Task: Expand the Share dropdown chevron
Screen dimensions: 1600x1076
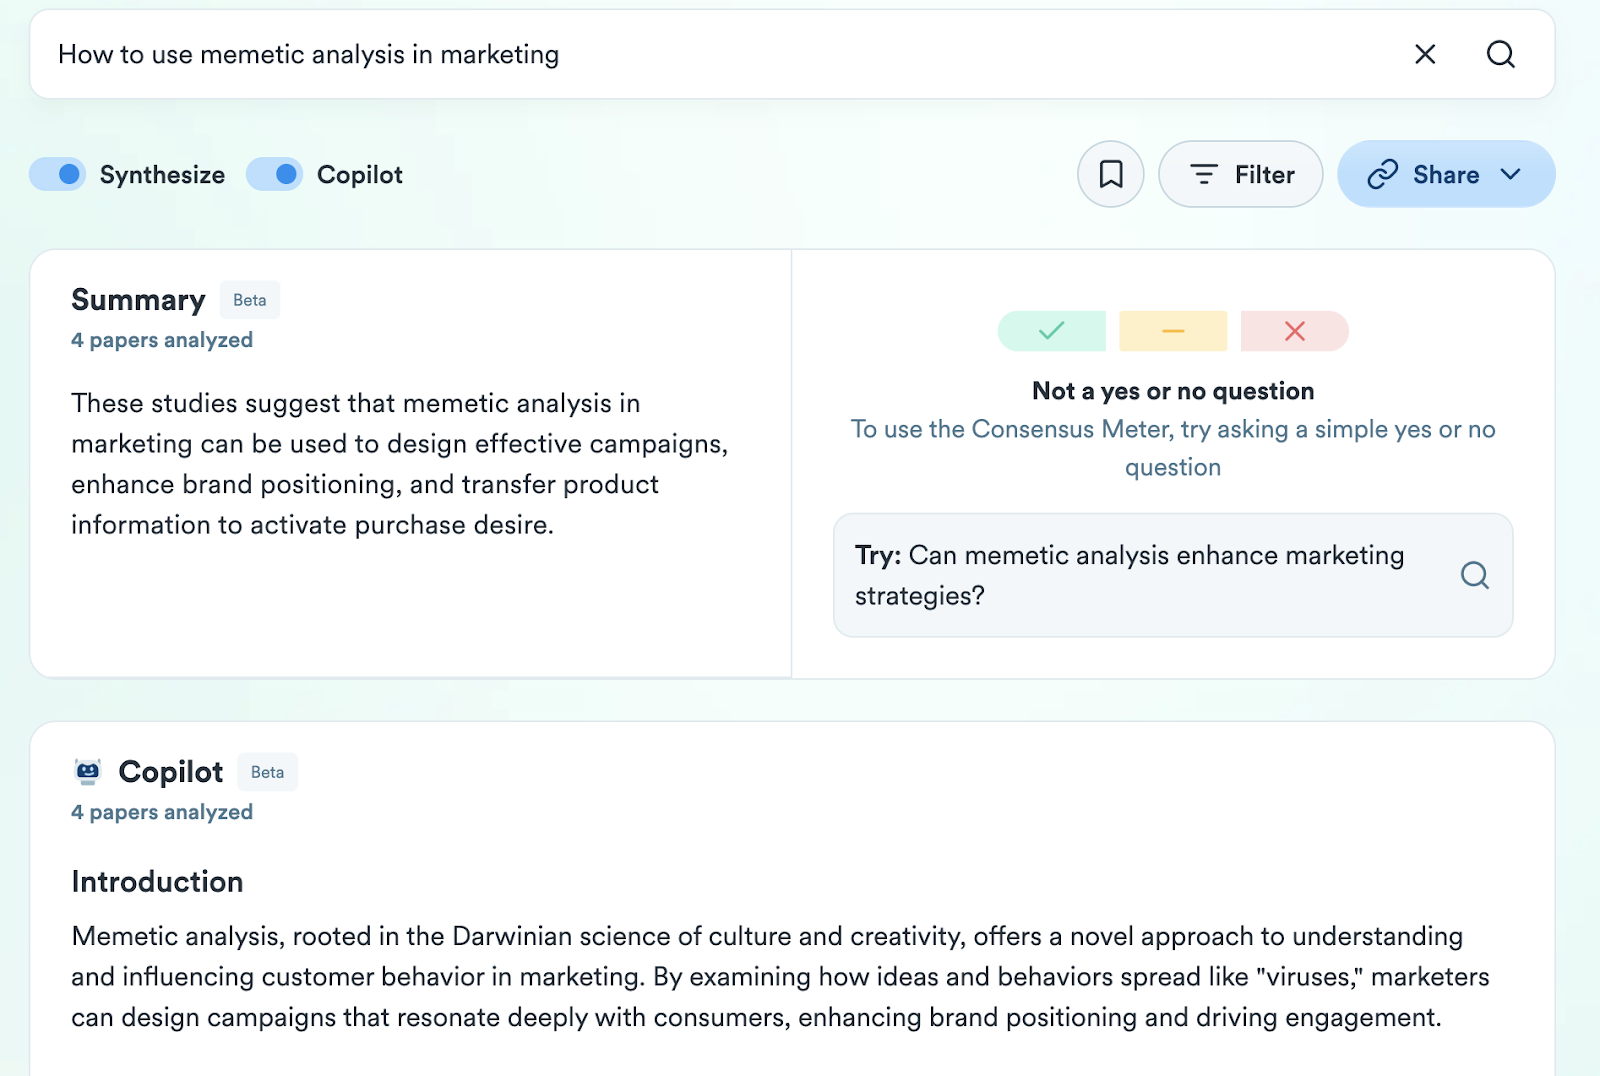Action: point(1510,174)
